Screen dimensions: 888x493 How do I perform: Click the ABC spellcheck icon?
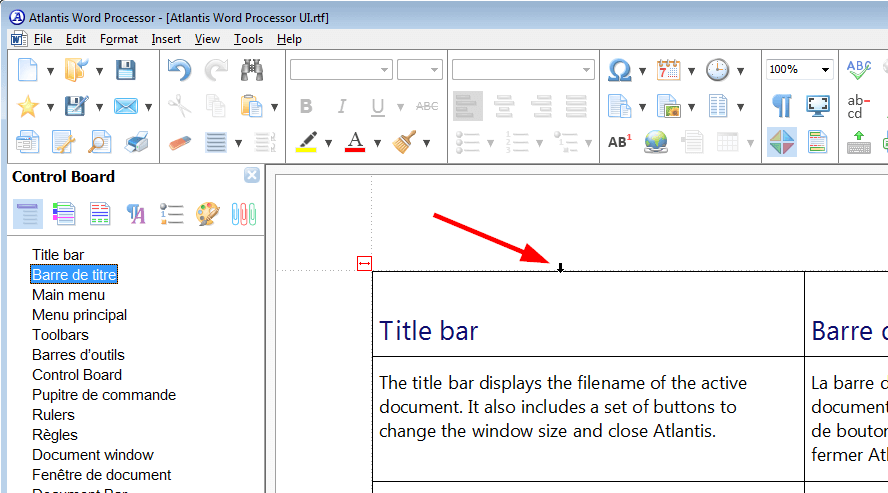coord(859,70)
